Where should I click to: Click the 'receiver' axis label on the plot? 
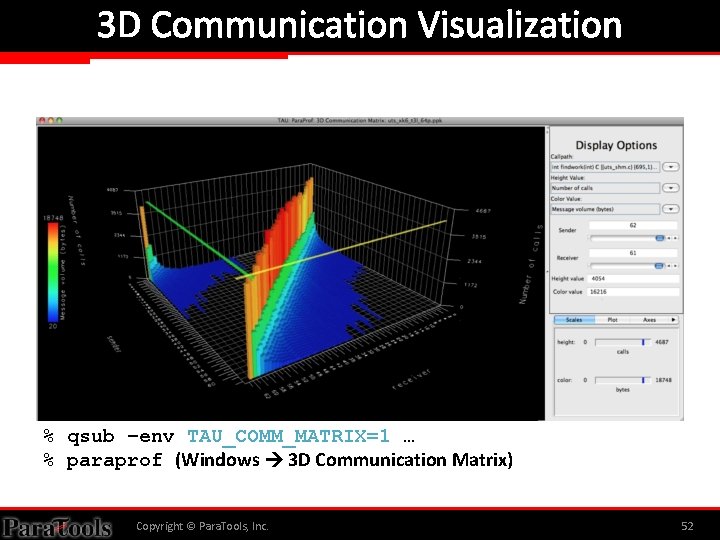412,379
